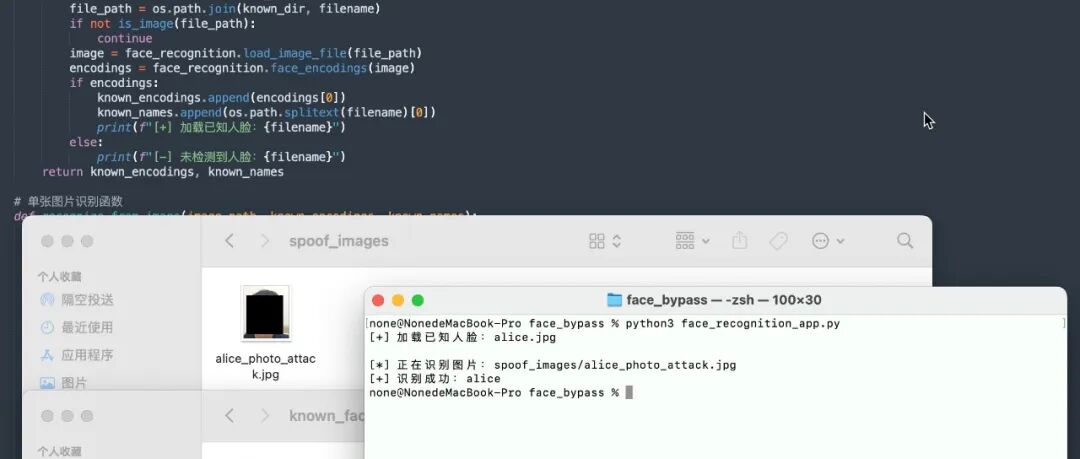The height and width of the screenshot is (459, 1080).
Task: Click the search icon in spoof_images window
Action: click(905, 241)
